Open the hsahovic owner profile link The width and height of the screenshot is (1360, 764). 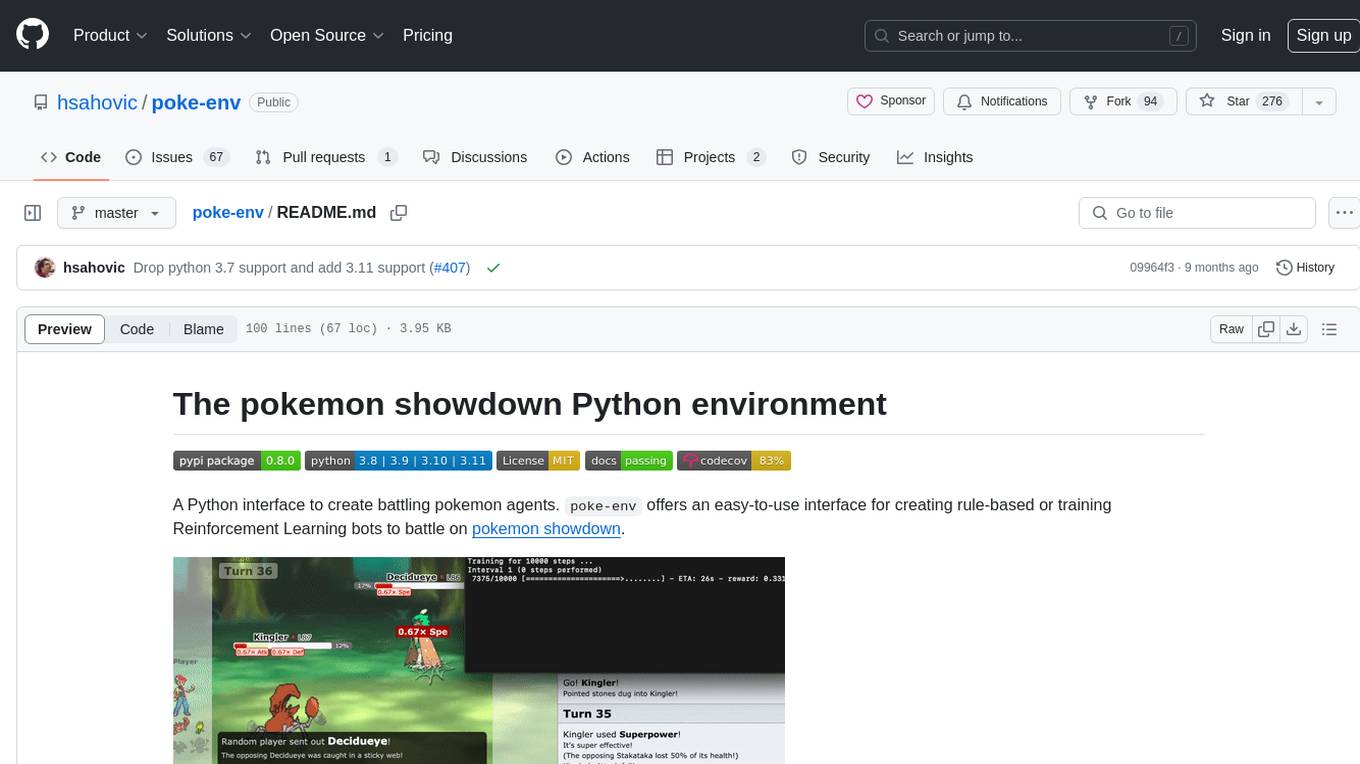(x=97, y=102)
